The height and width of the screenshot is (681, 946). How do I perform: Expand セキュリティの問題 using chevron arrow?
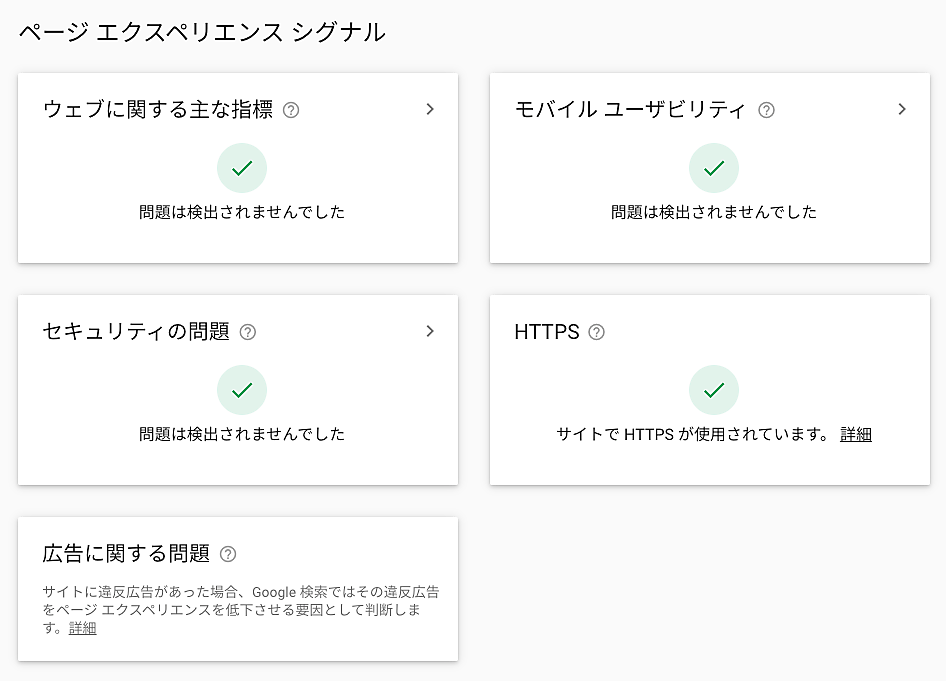[430, 331]
